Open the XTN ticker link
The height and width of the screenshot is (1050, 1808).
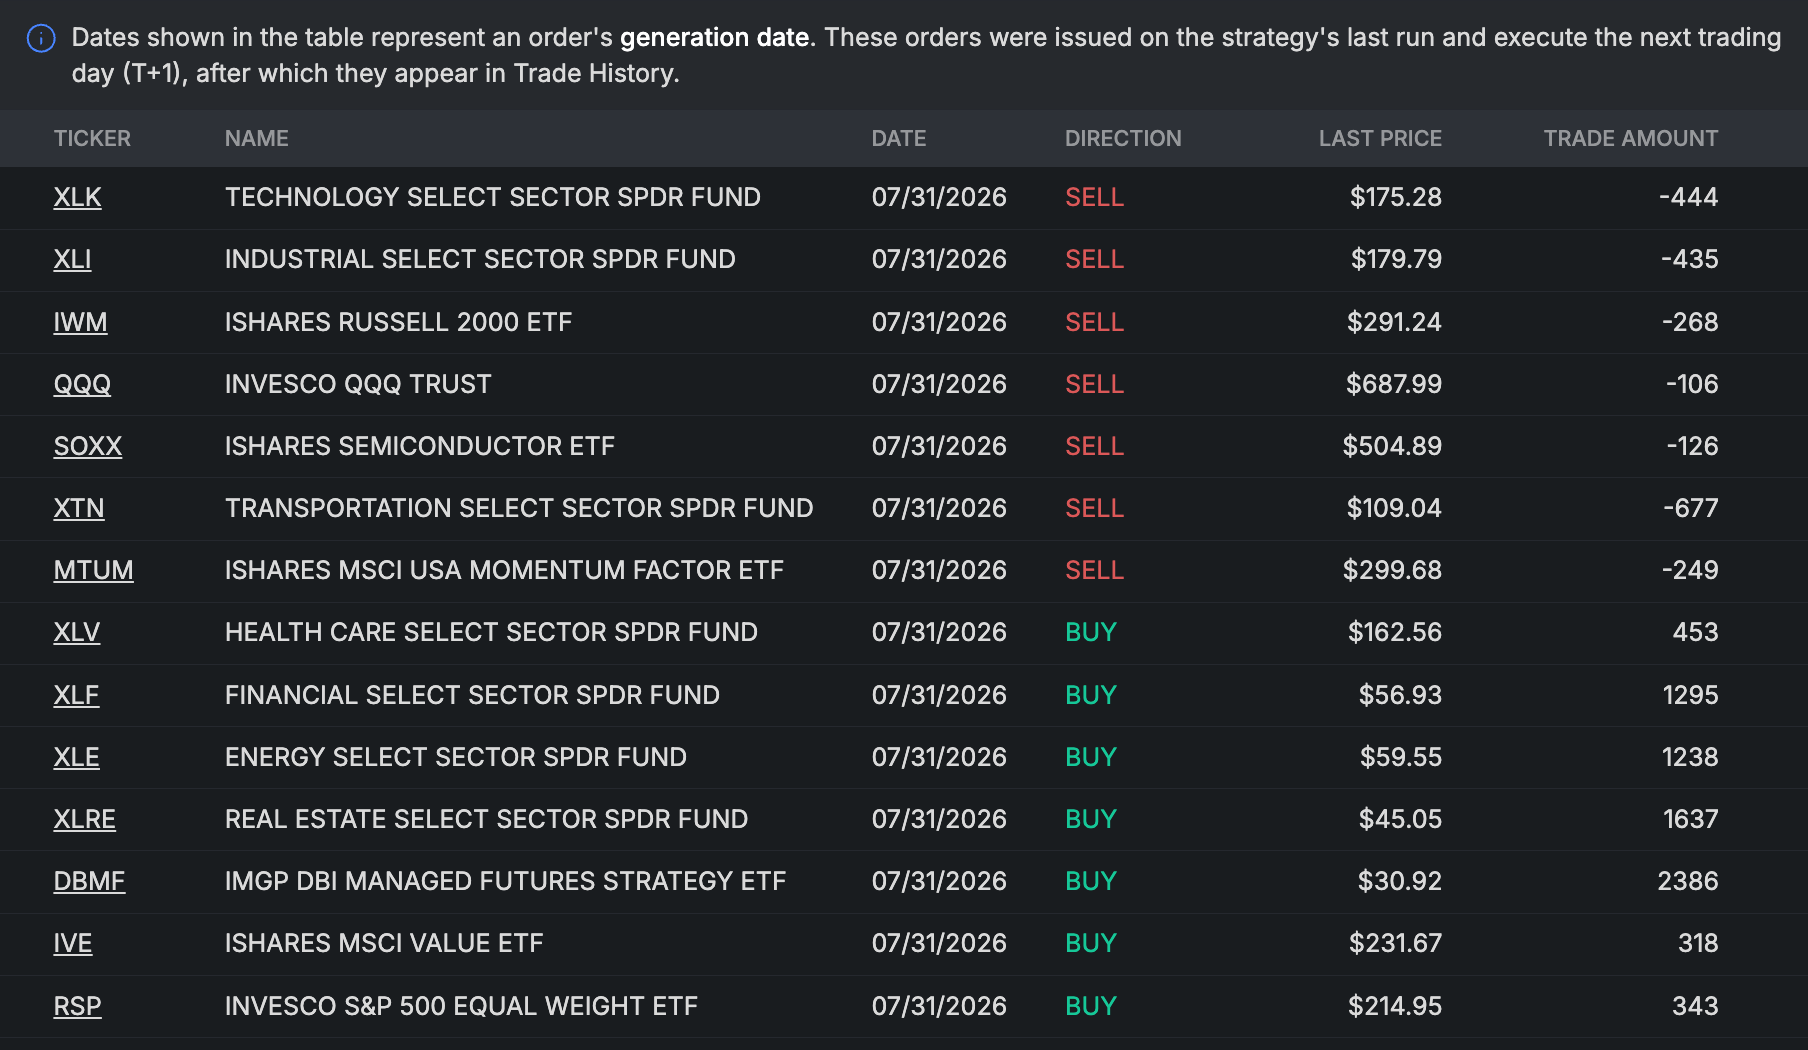79,508
